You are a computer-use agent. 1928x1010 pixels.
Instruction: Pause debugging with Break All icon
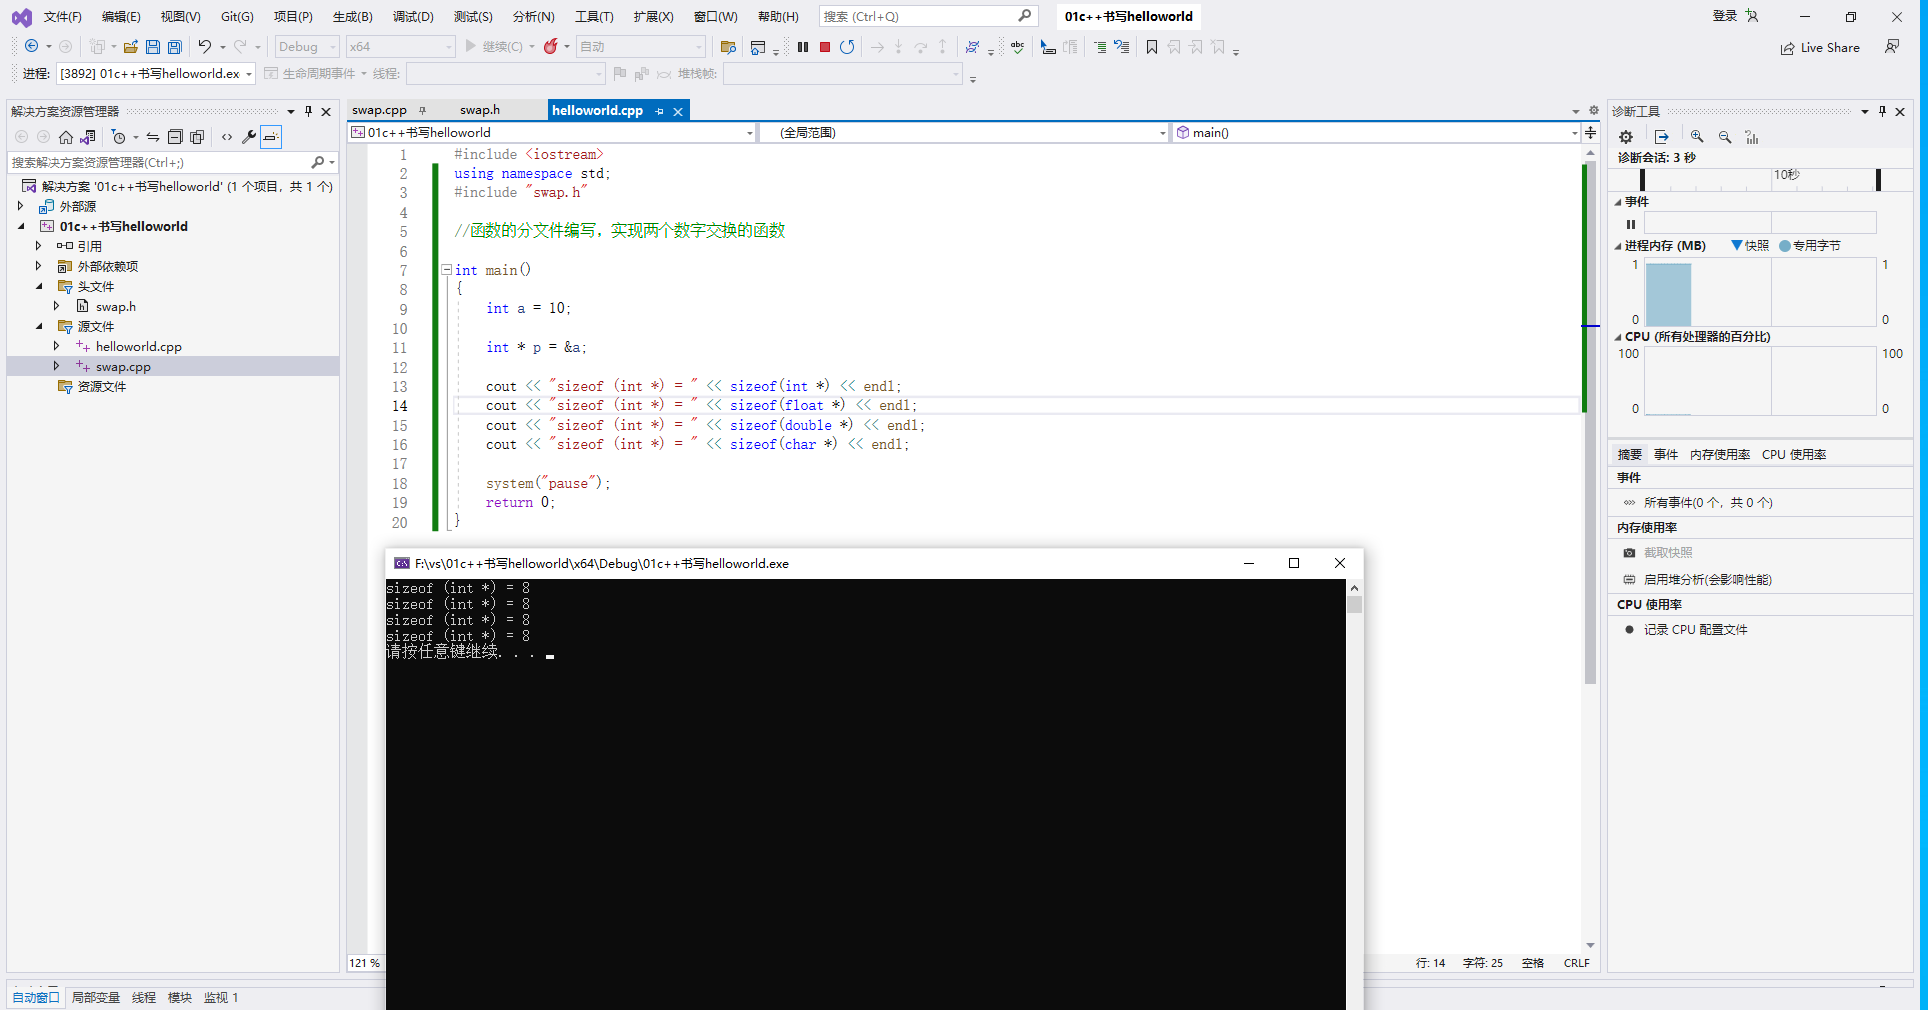coord(803,47)
